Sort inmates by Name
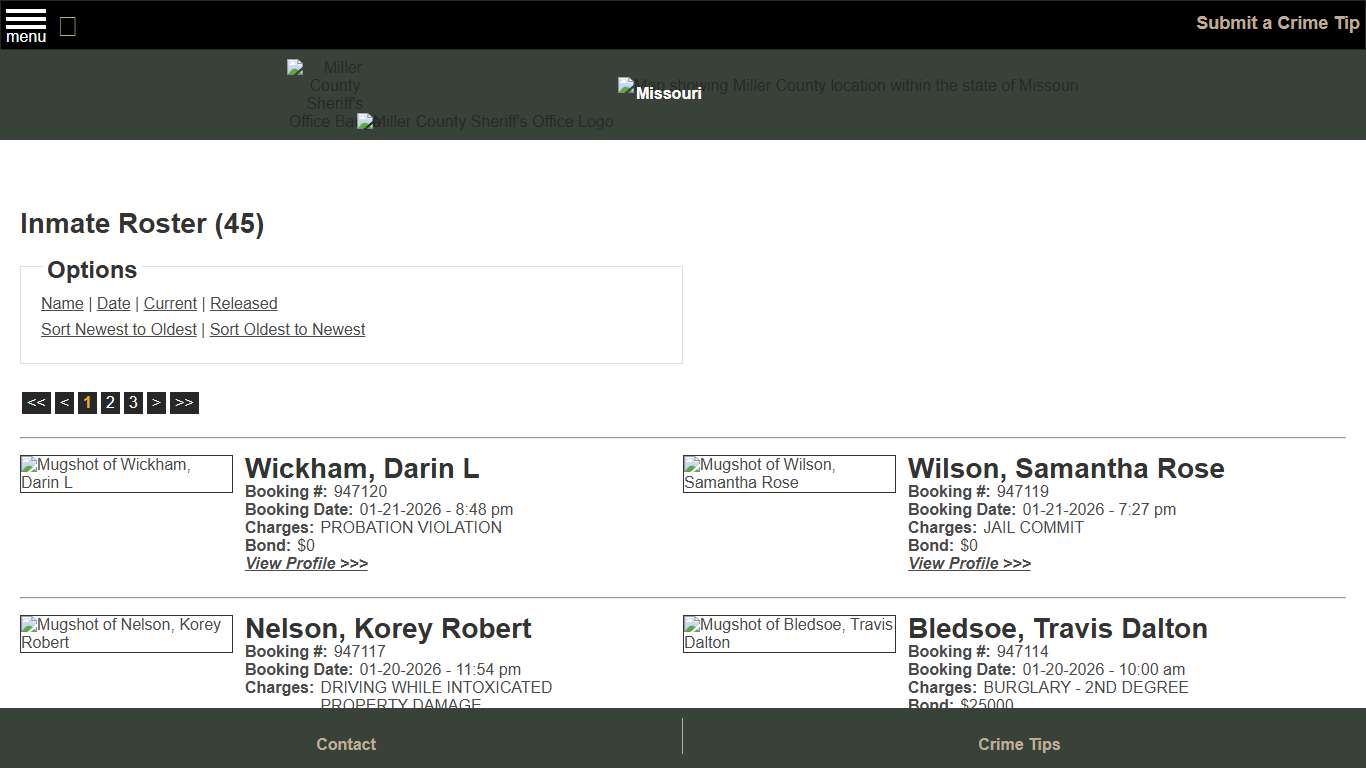 (62, 303)
